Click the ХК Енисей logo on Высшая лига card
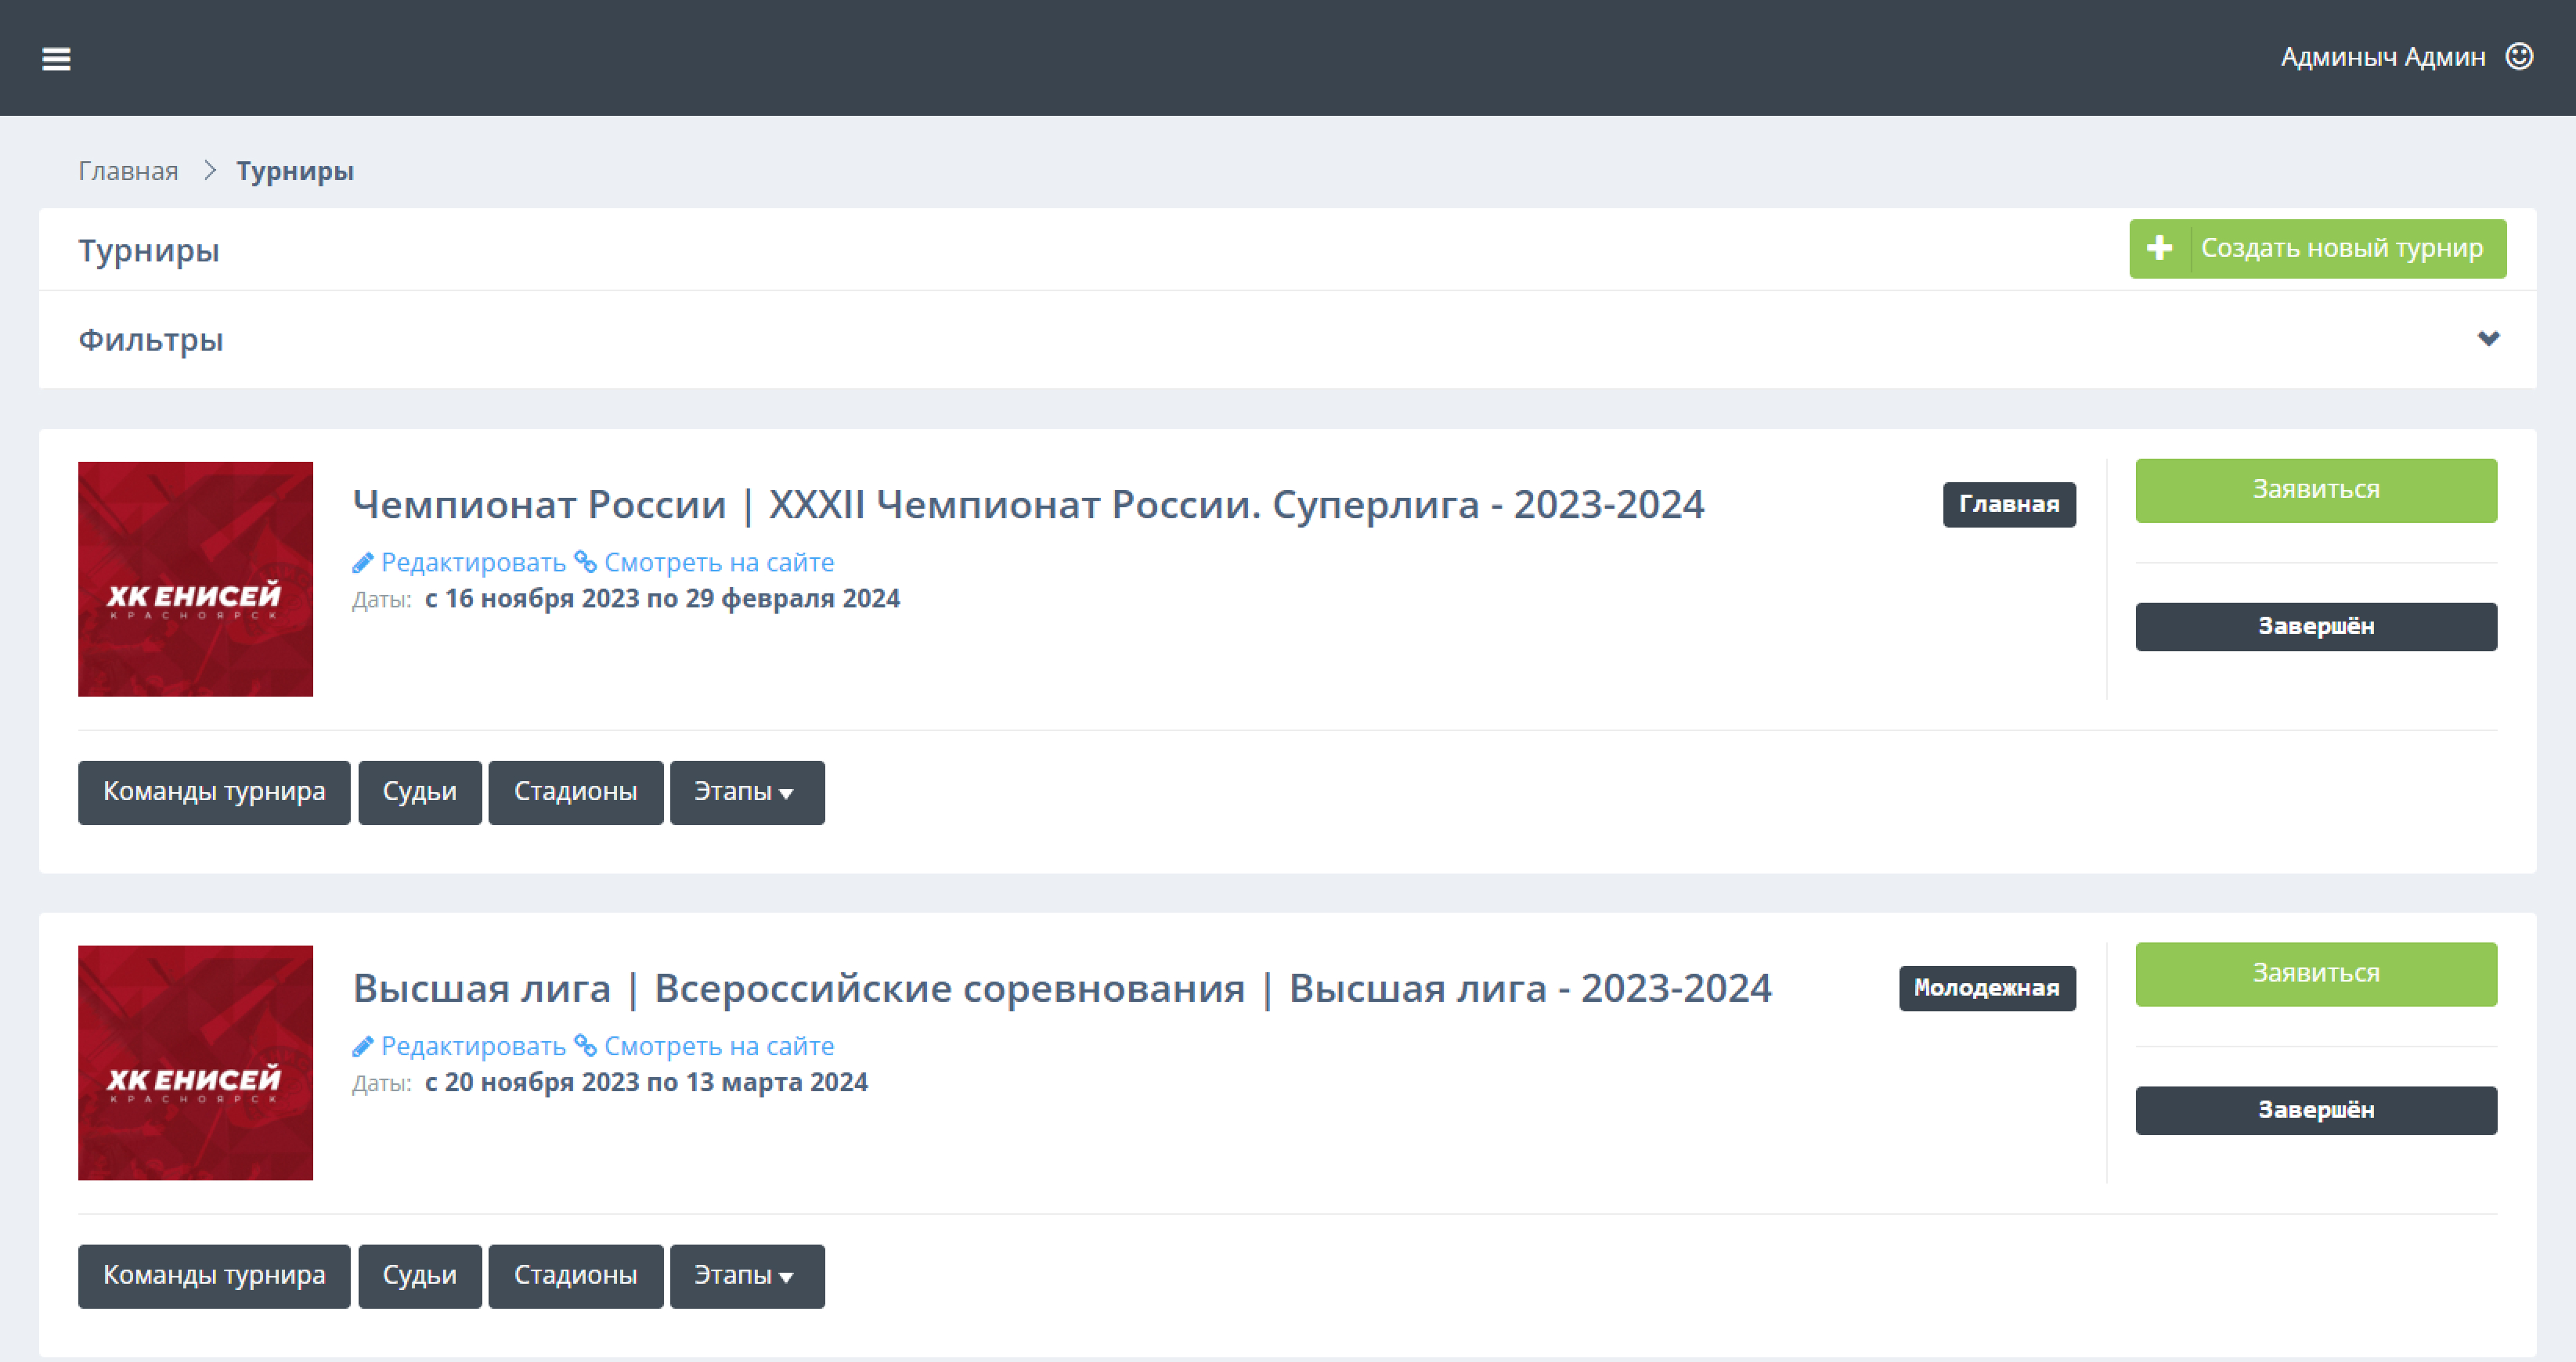The height and width of the screenshot is (1362, 2576). (196, 1064)
